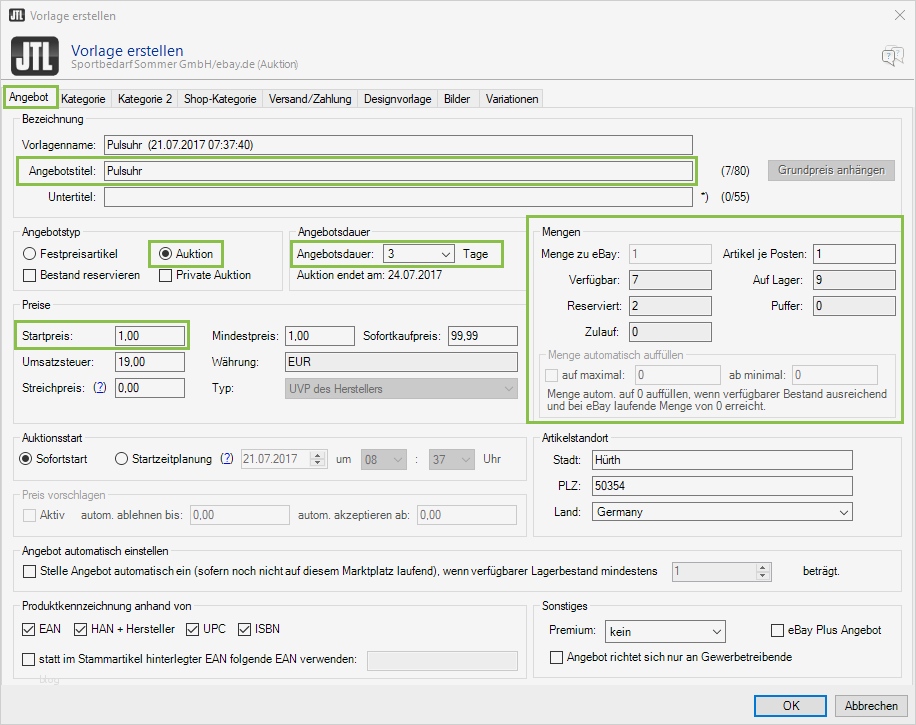Choose the Festpreisartikel option
The width and height of the screenshot is (916, 725).
point(30,254)
